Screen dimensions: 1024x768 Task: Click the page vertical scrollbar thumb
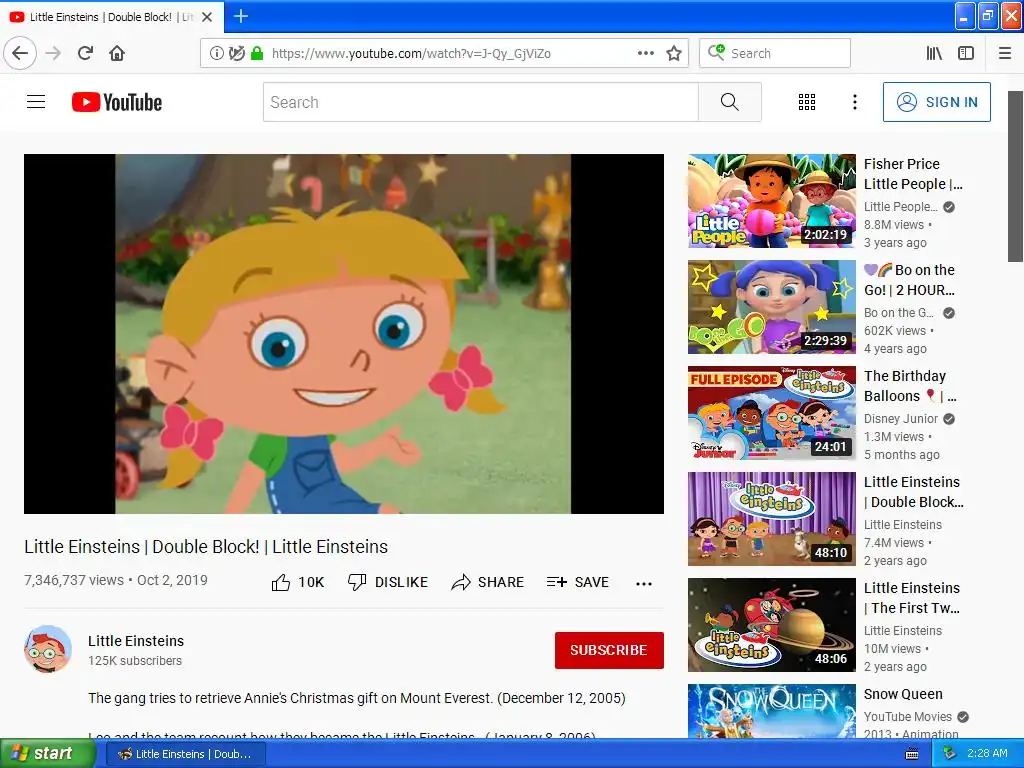(1015, 176)
